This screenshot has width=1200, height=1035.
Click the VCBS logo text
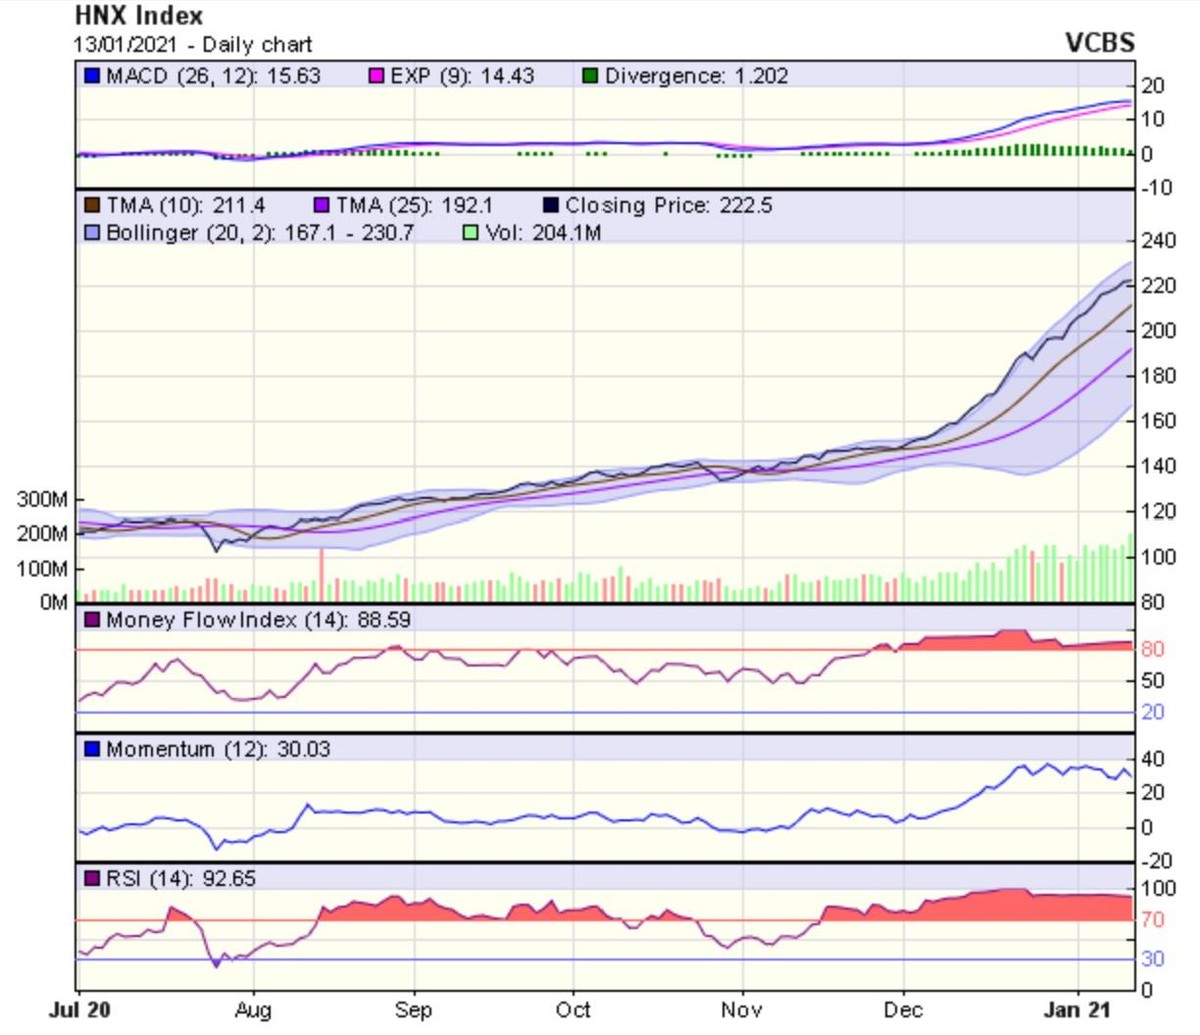tap(1100, 43)
